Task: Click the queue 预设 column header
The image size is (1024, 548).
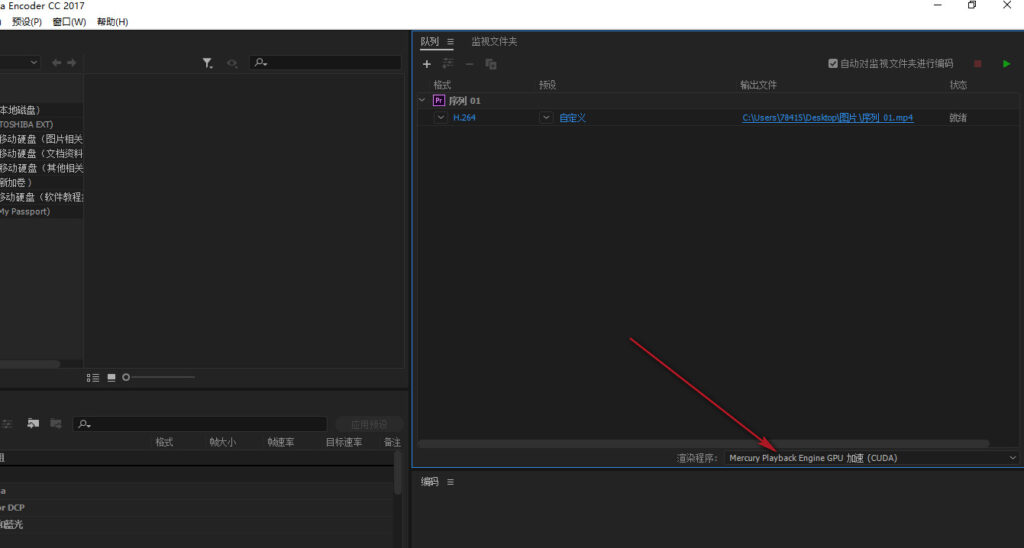Action: 547,85
